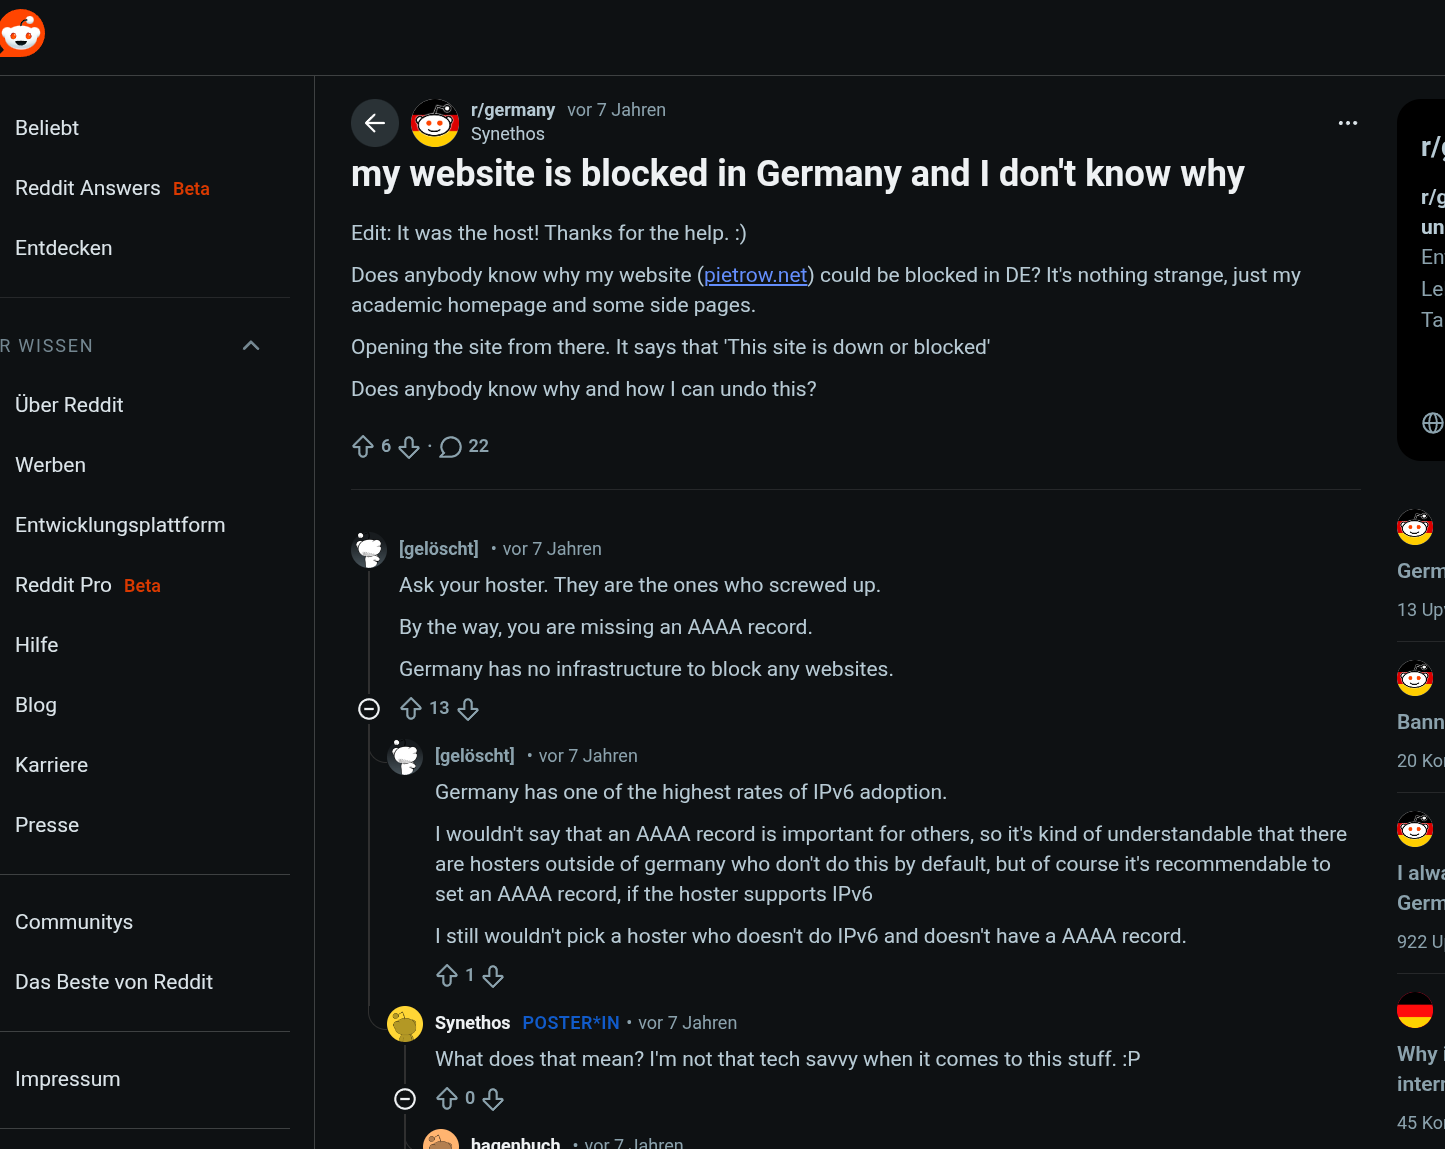1445x1149 pixels.
Task: Downvote Synethos' 'What does that mean' comment
Action: (x=493, y=1100)
